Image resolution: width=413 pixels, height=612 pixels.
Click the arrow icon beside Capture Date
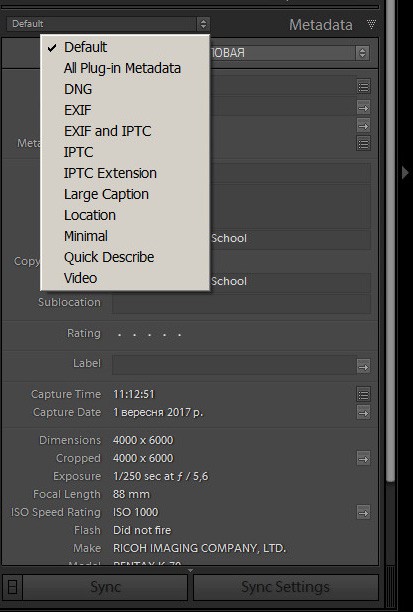[363, 413]
